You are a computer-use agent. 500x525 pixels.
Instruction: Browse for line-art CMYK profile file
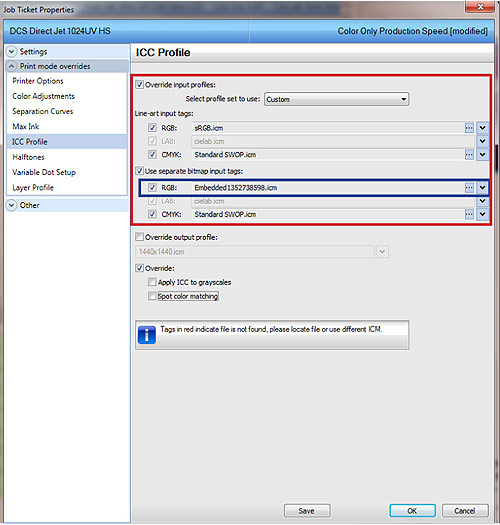[x=469, y=154]
